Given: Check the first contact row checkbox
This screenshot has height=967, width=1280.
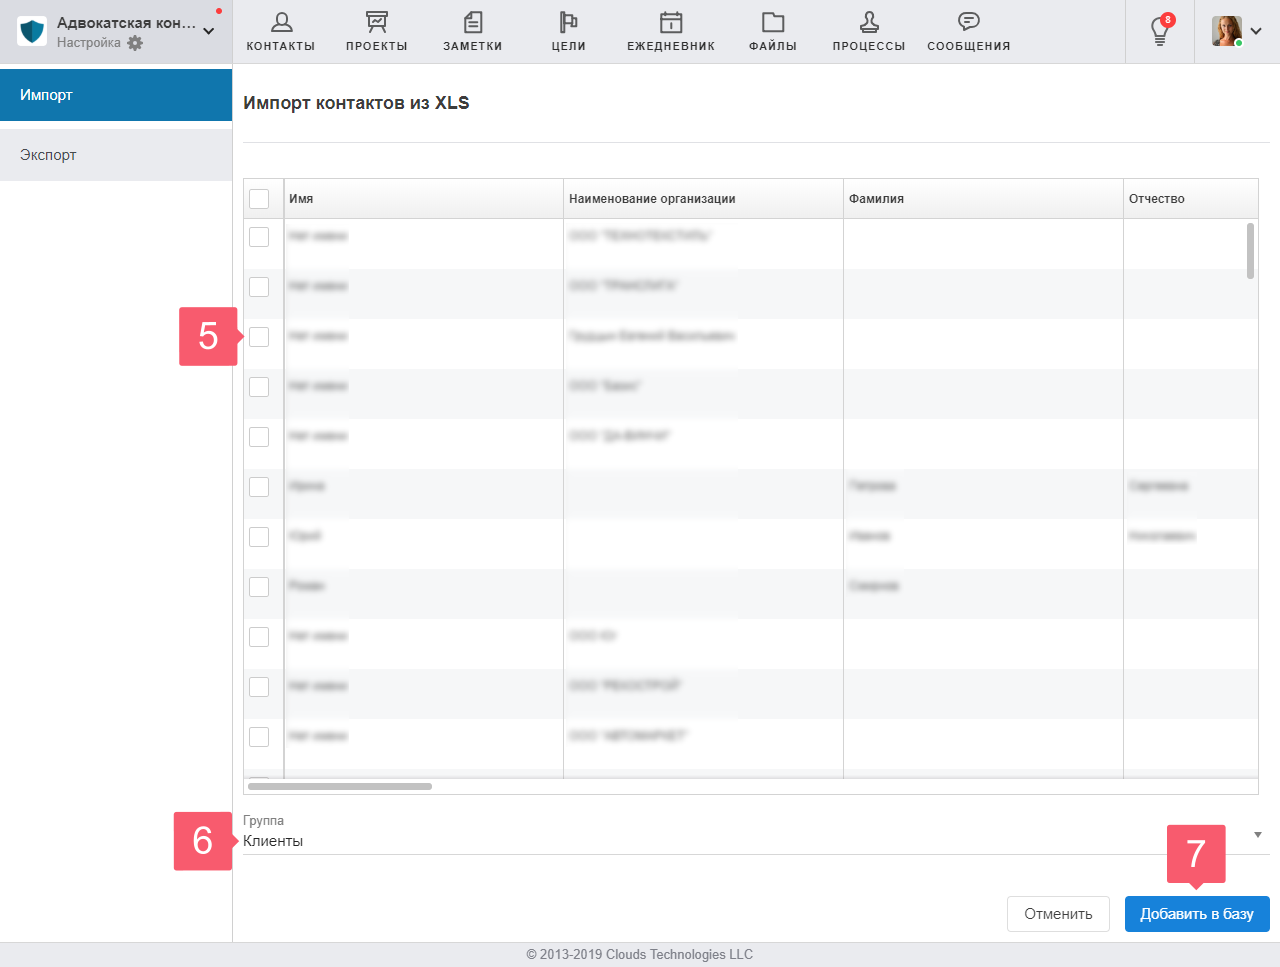Looking at the screenshot, I should coord(259,237).
